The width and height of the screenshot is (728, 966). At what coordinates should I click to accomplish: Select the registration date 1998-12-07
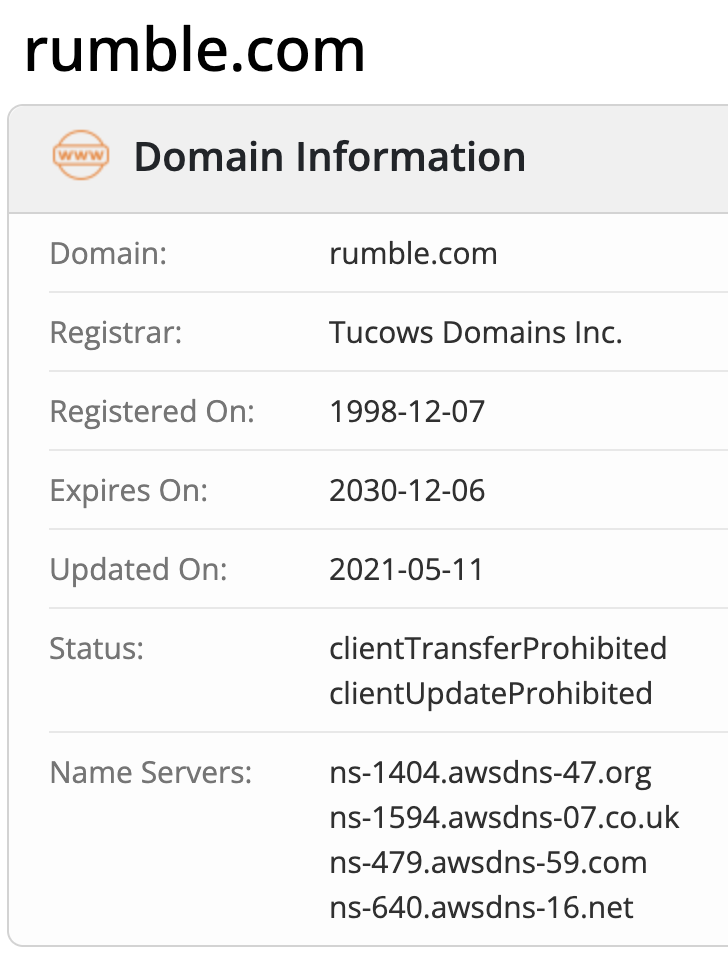tap(407, 411)
